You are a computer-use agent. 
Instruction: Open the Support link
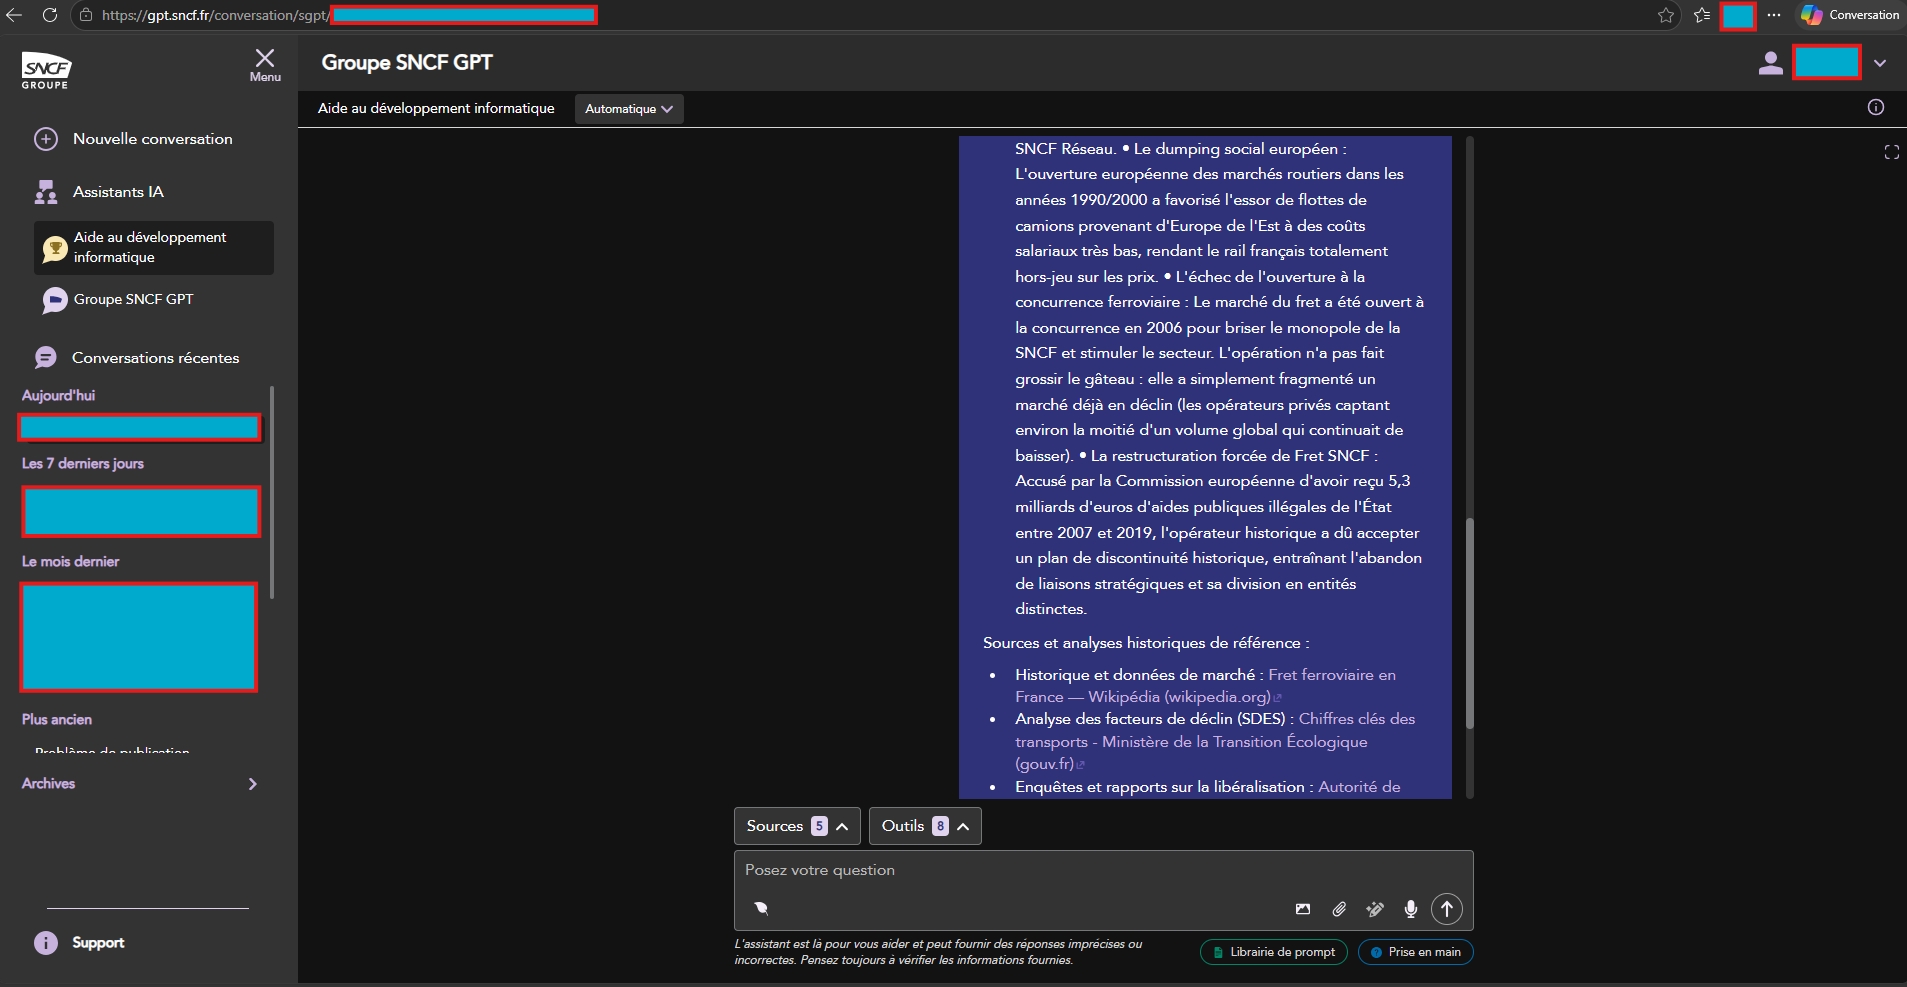pyautogui.click(x=80, y=943)
